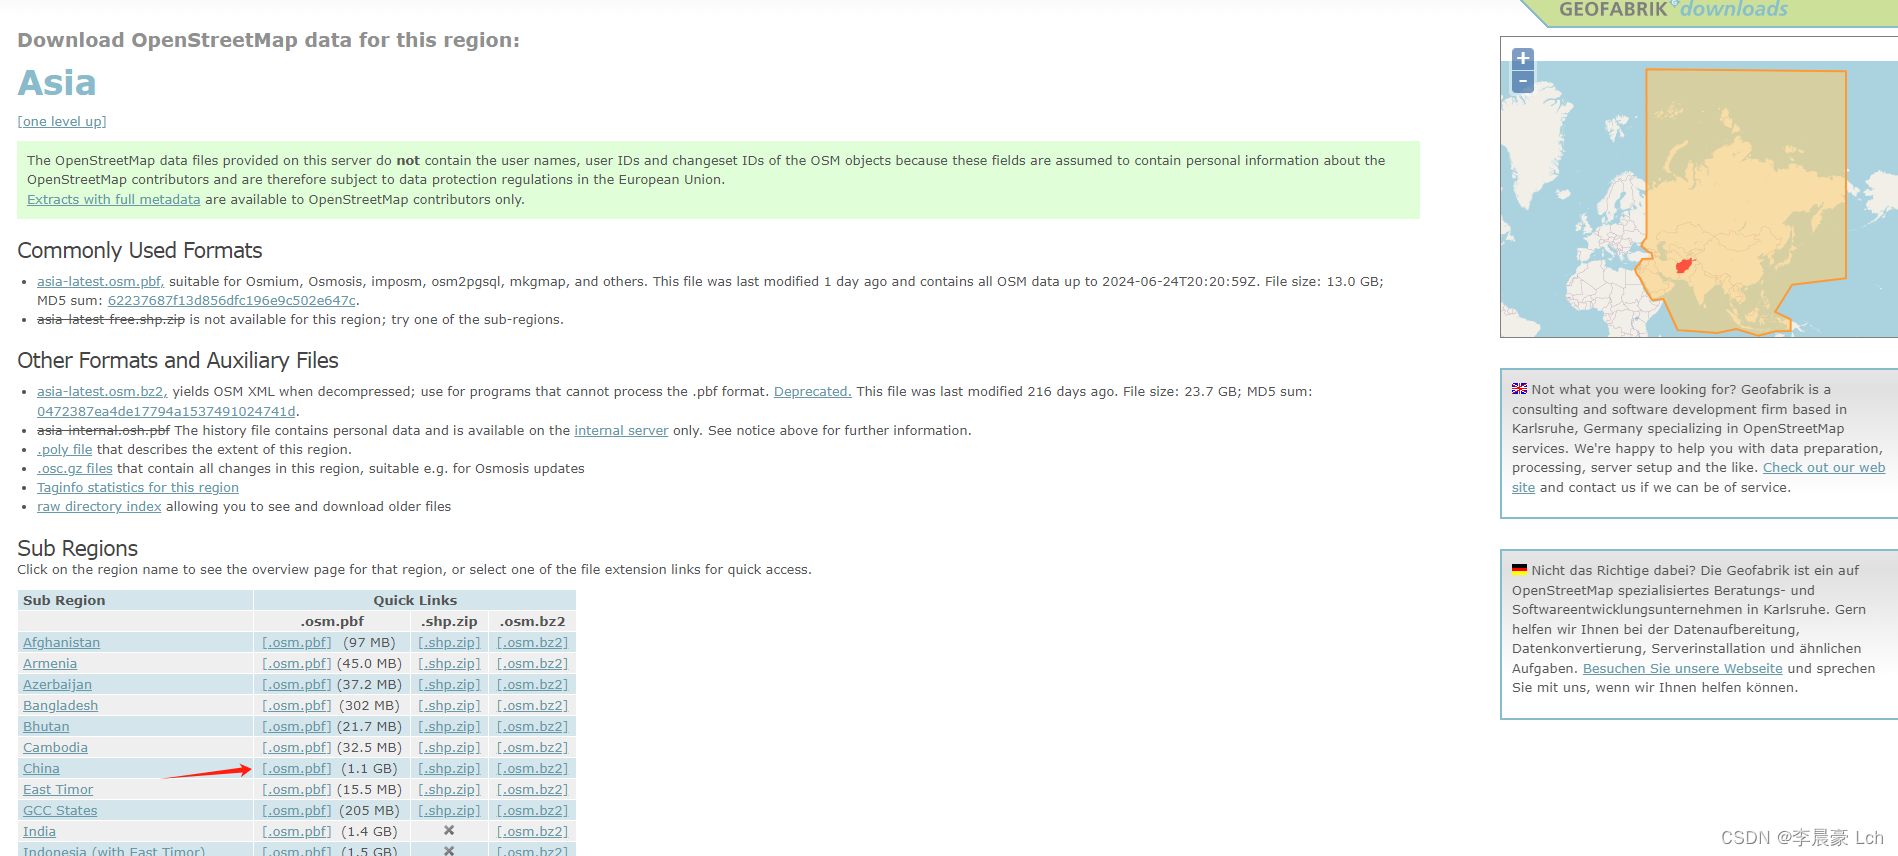Screen dimensions: 1898x856
Task: Download asia-latest.osm.pbf file
Action: 100,281
